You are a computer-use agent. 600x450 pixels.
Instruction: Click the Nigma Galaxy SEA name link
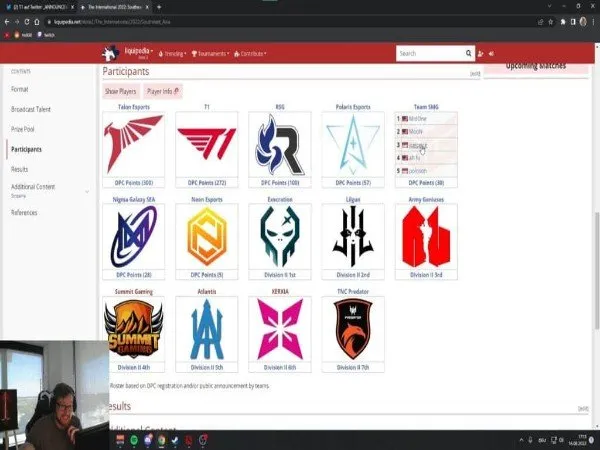coord(133,198)
